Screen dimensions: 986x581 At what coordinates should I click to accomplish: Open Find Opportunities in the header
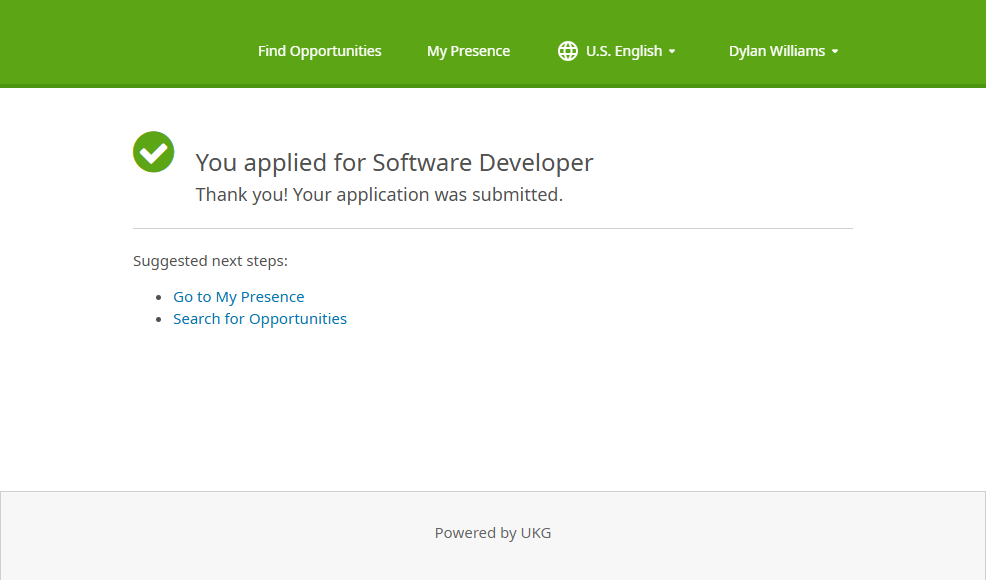point(319,51)
